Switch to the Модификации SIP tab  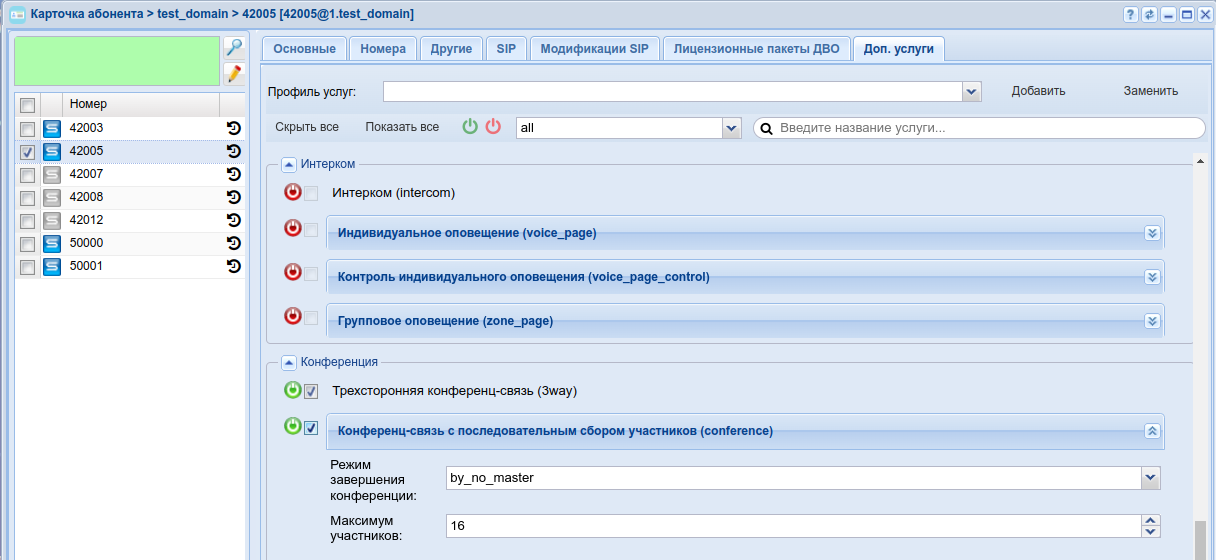(594, 49)
